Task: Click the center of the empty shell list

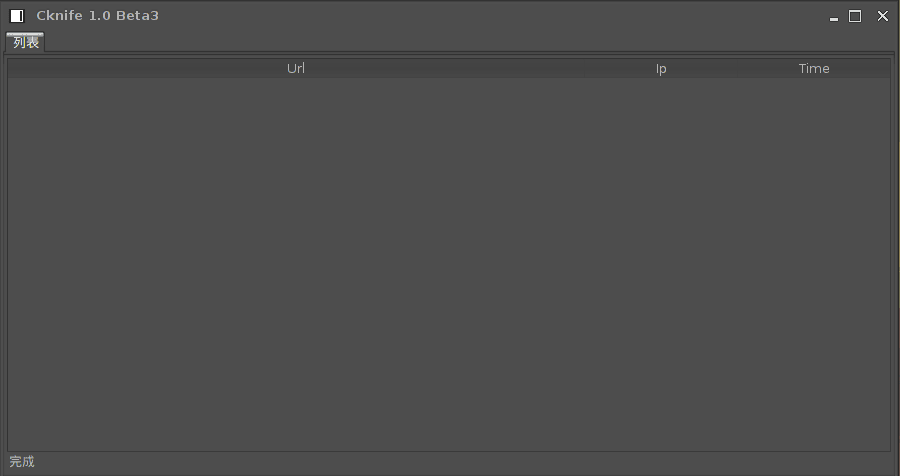Action: point(449,264)
